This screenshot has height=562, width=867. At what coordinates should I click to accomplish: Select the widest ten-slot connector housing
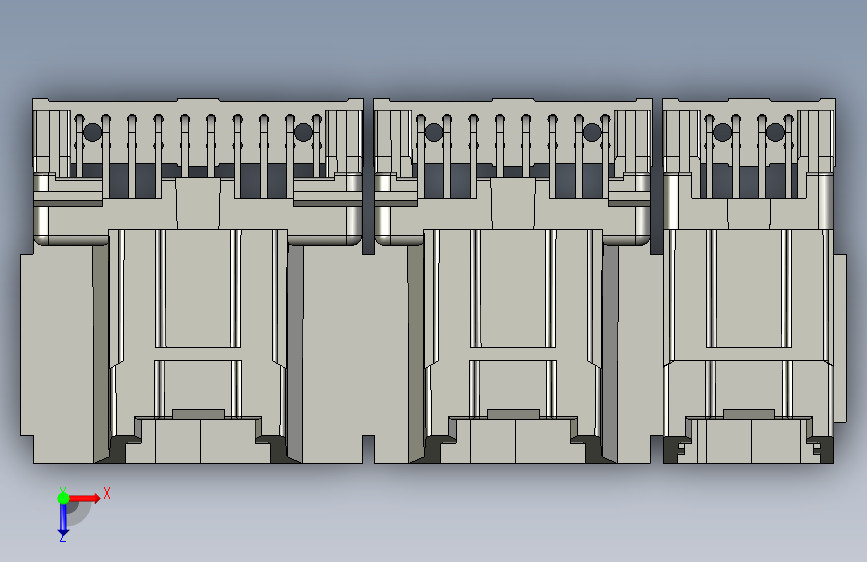[197, 281]
